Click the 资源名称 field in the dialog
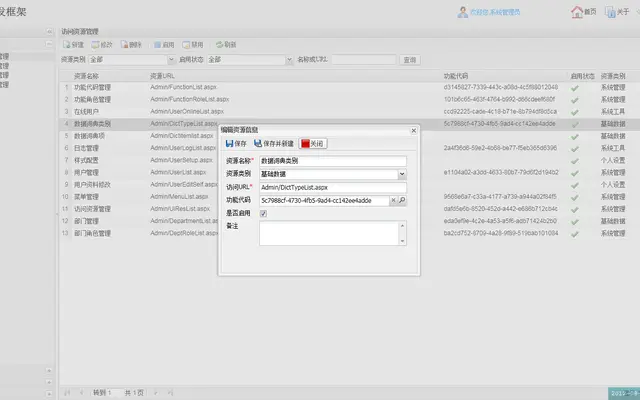Screen dimensions: 640x400 pyautogui.click(x=333, y=161)
